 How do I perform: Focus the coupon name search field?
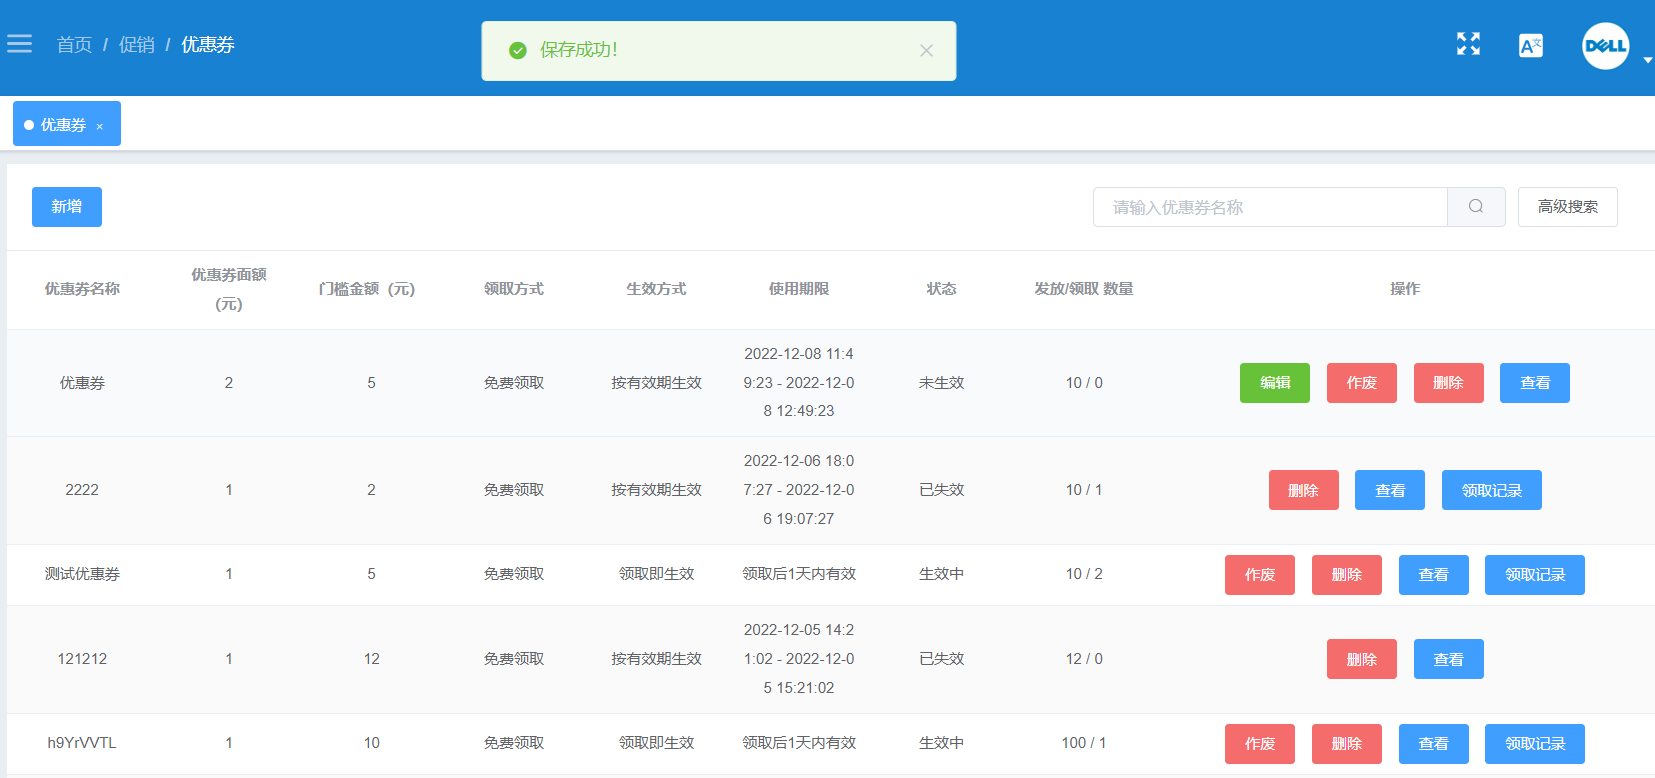click(x=1270, y=207)
